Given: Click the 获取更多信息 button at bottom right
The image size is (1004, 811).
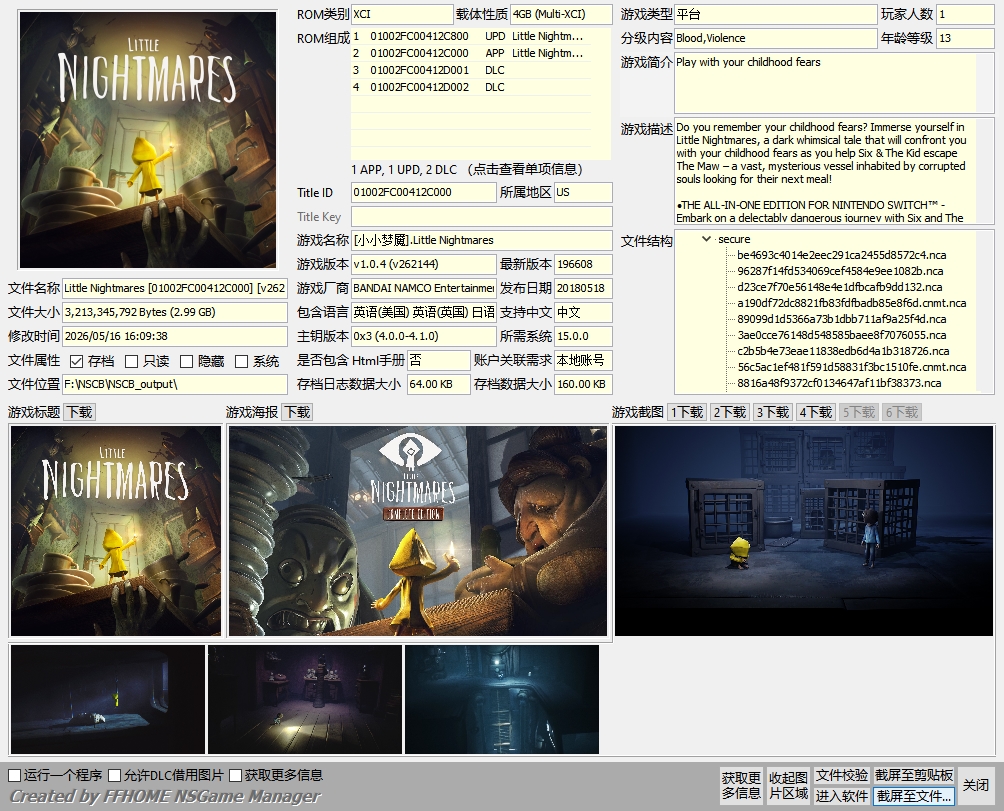Looking at the screenshot, I should click(741, 785).
